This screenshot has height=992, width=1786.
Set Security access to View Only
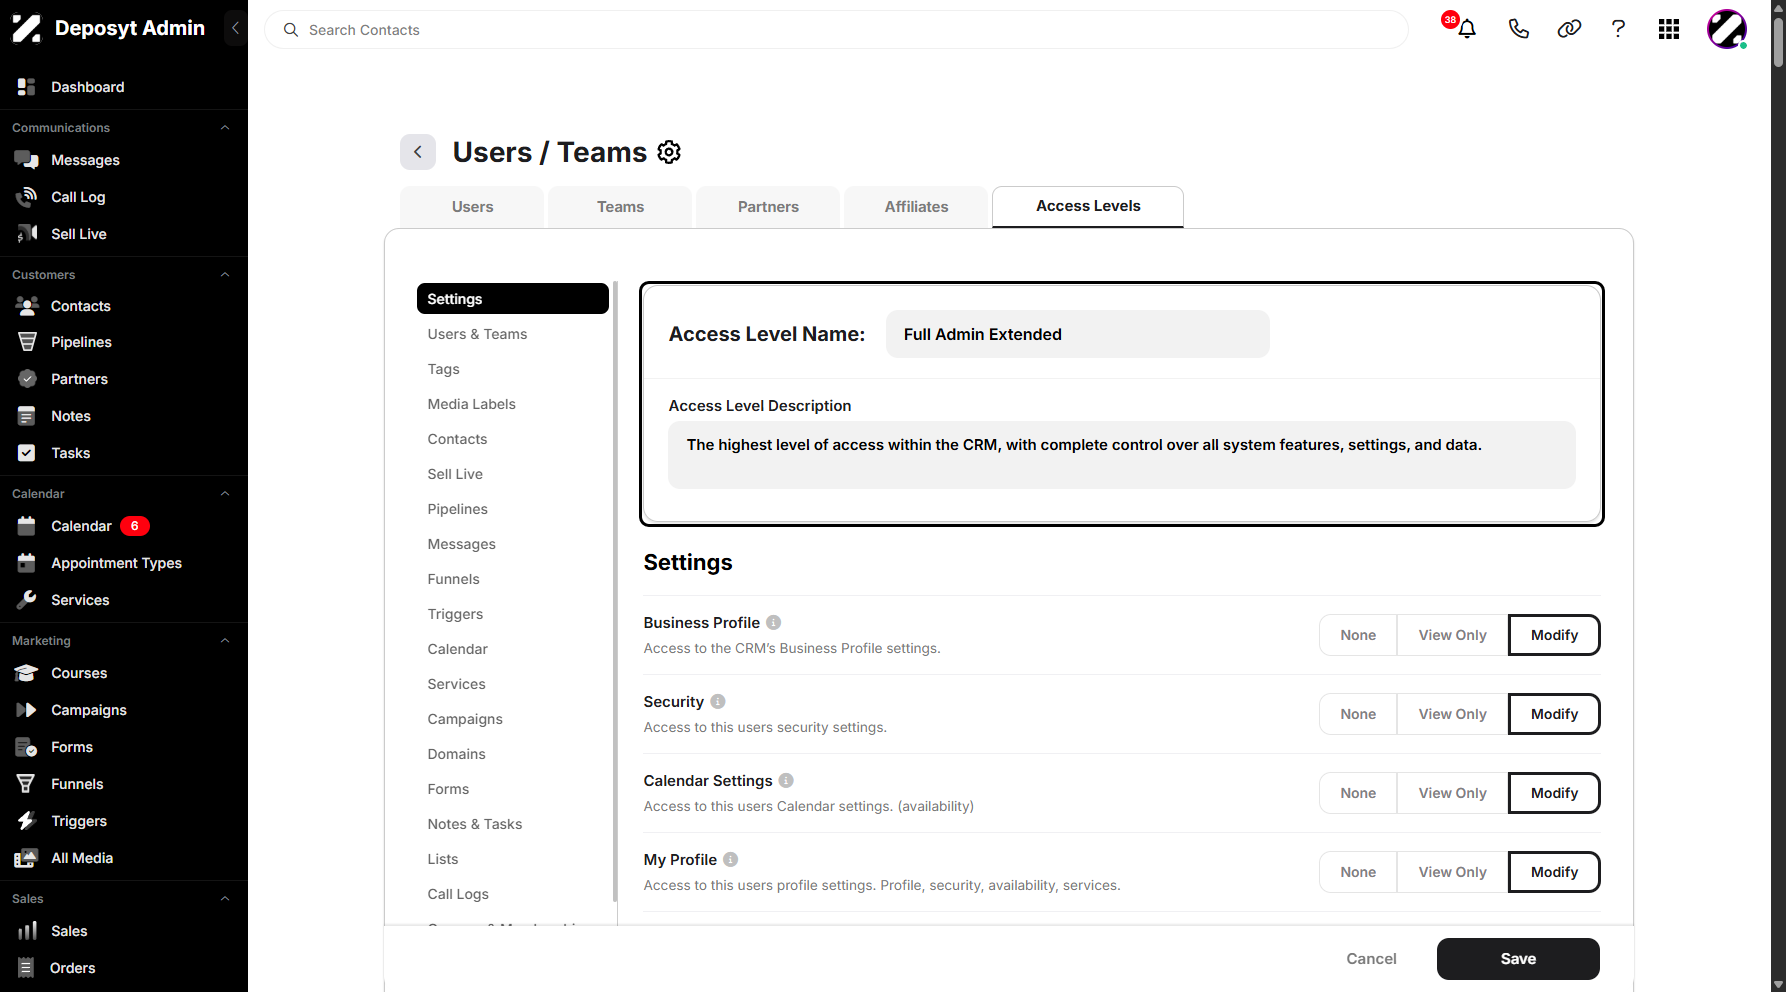pyautogui.click(x=1452, y=714)
